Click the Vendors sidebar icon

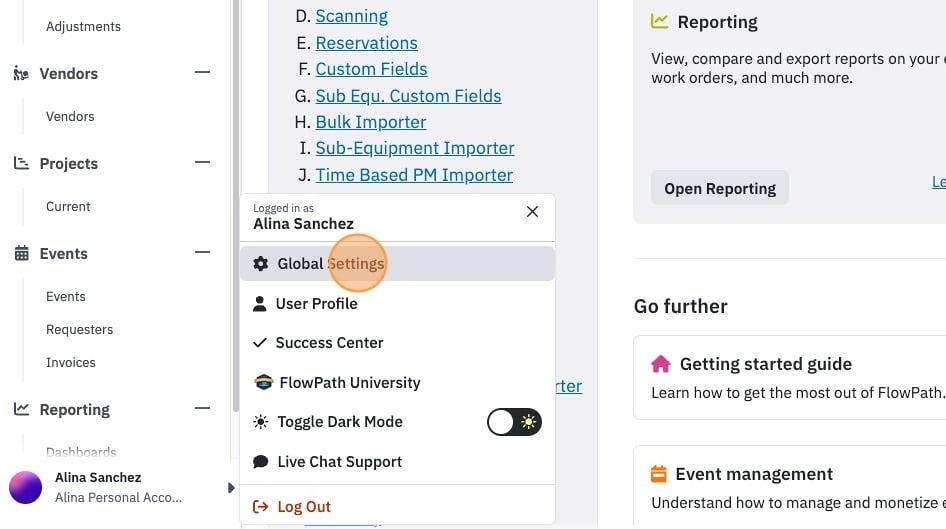tap(21, 74)
